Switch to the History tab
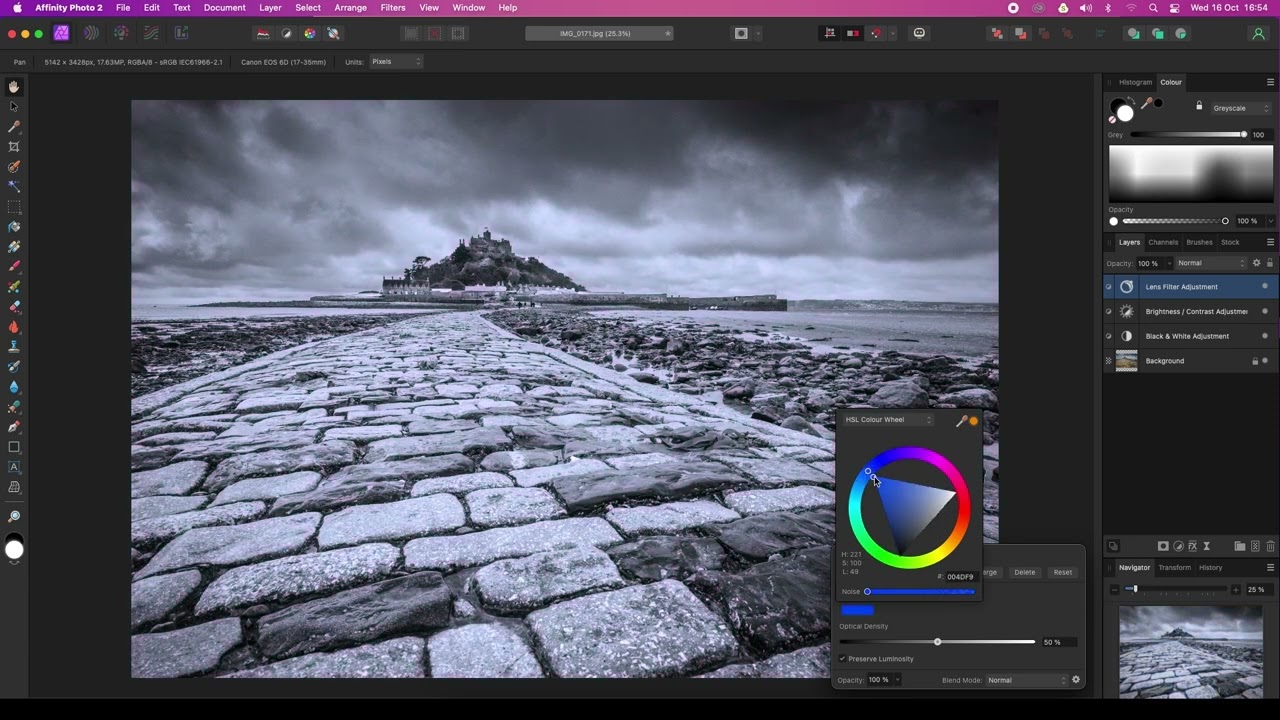The width and height of the screenshot is (1280, 720). (x=1211, y=567)
